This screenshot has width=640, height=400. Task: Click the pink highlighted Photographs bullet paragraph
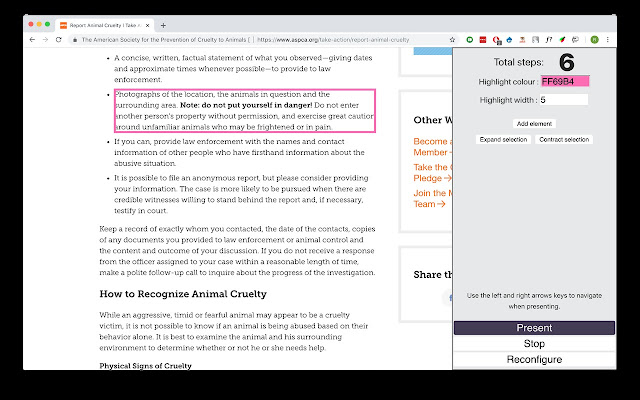click(x=244, y=111)
